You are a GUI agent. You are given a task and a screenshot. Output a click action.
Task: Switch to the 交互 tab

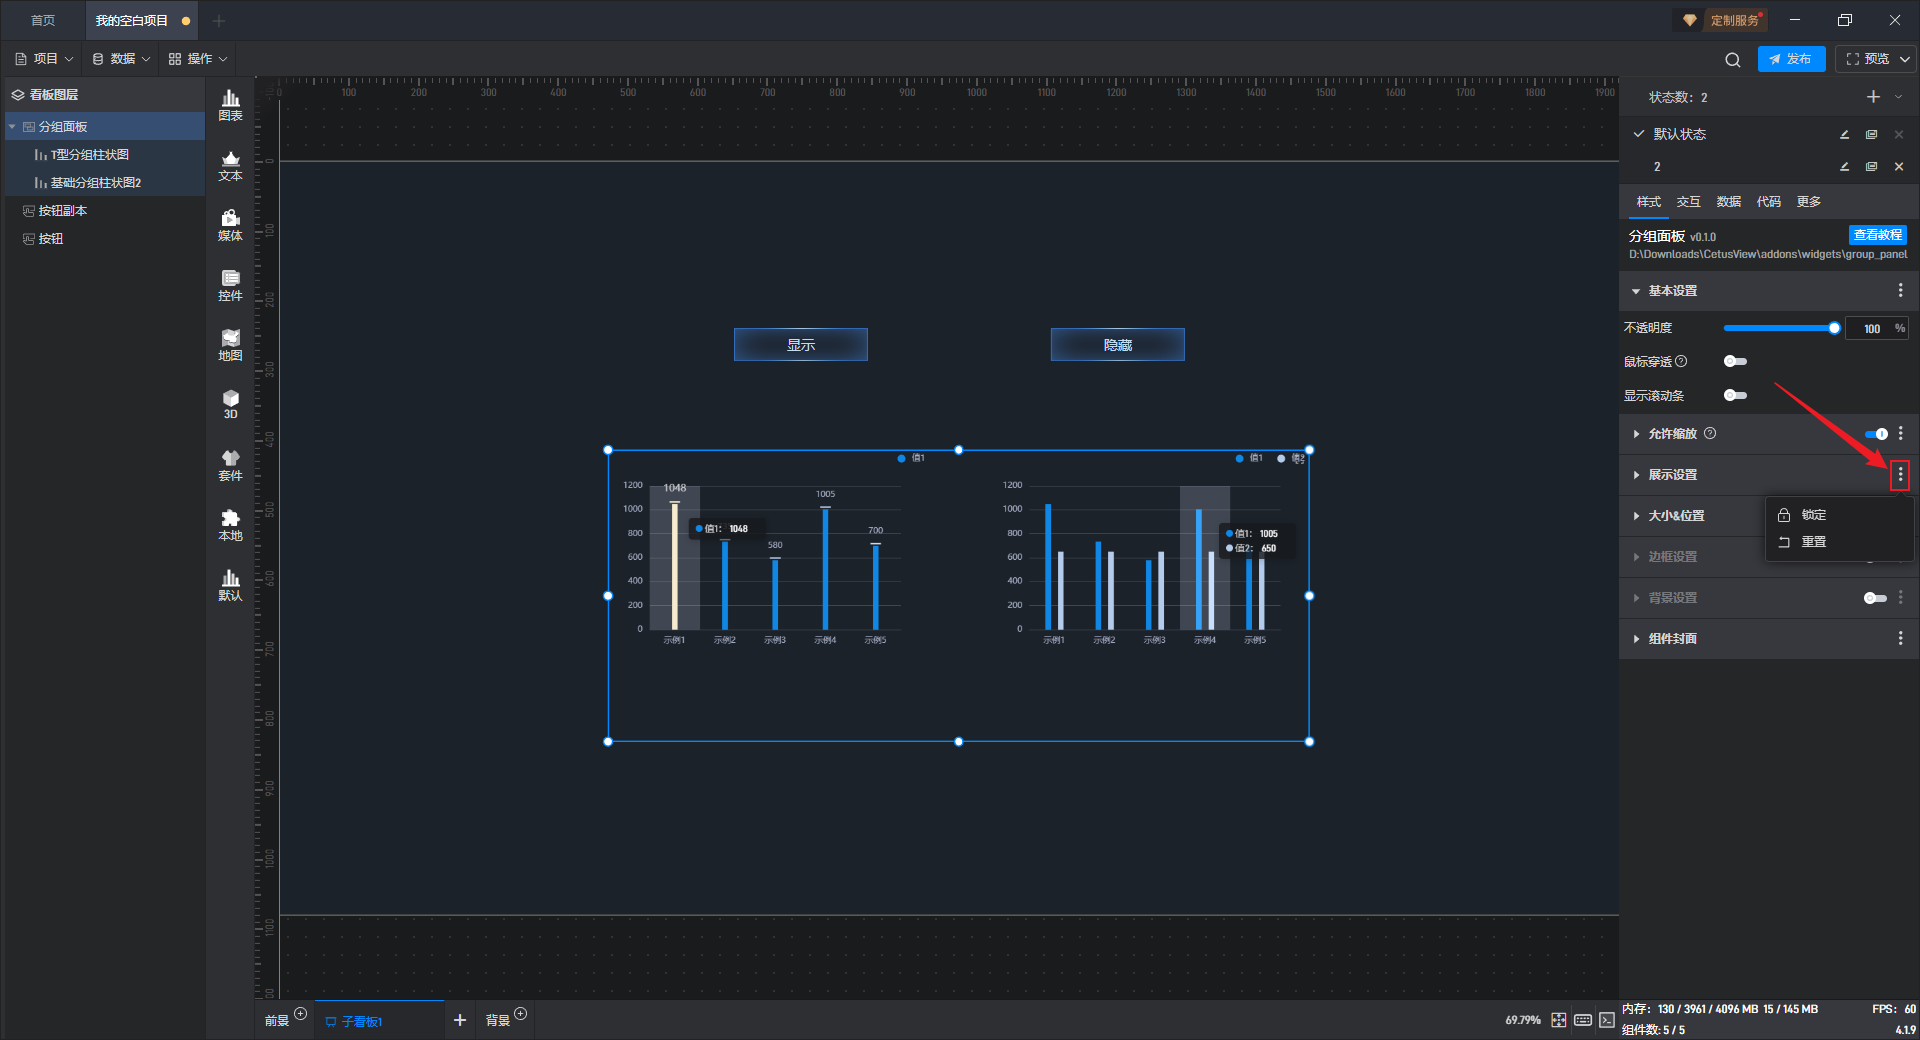tap(1688, 202)
